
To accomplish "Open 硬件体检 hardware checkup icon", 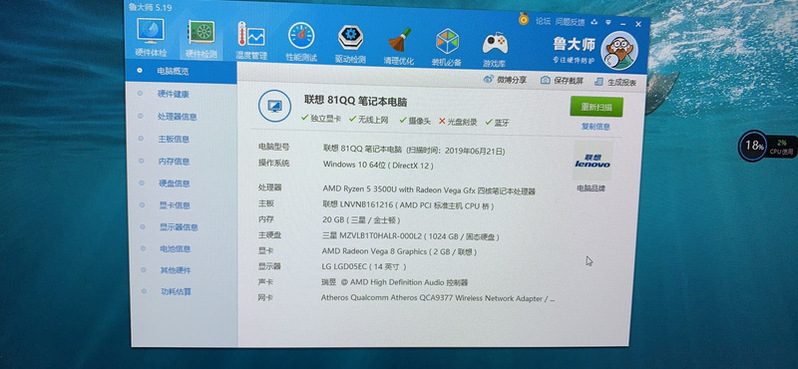I will coord(150,37).
